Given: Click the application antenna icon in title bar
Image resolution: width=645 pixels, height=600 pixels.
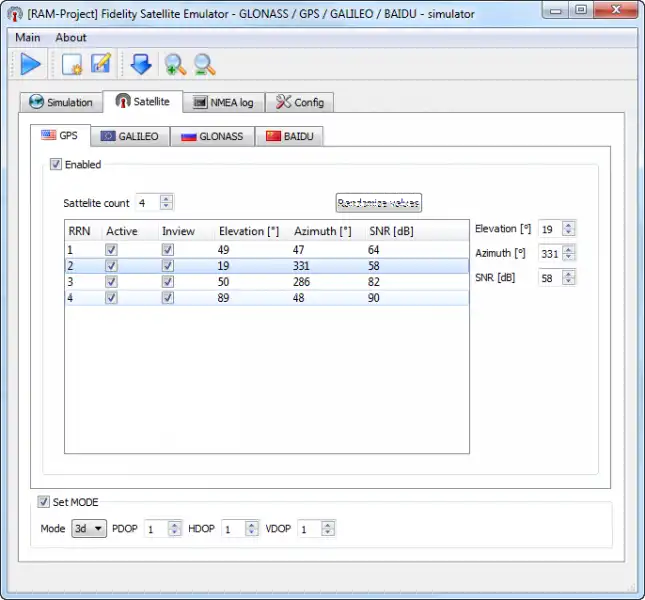Looking at the screenshot, I should pyautogui.click(x=15, y=14).
